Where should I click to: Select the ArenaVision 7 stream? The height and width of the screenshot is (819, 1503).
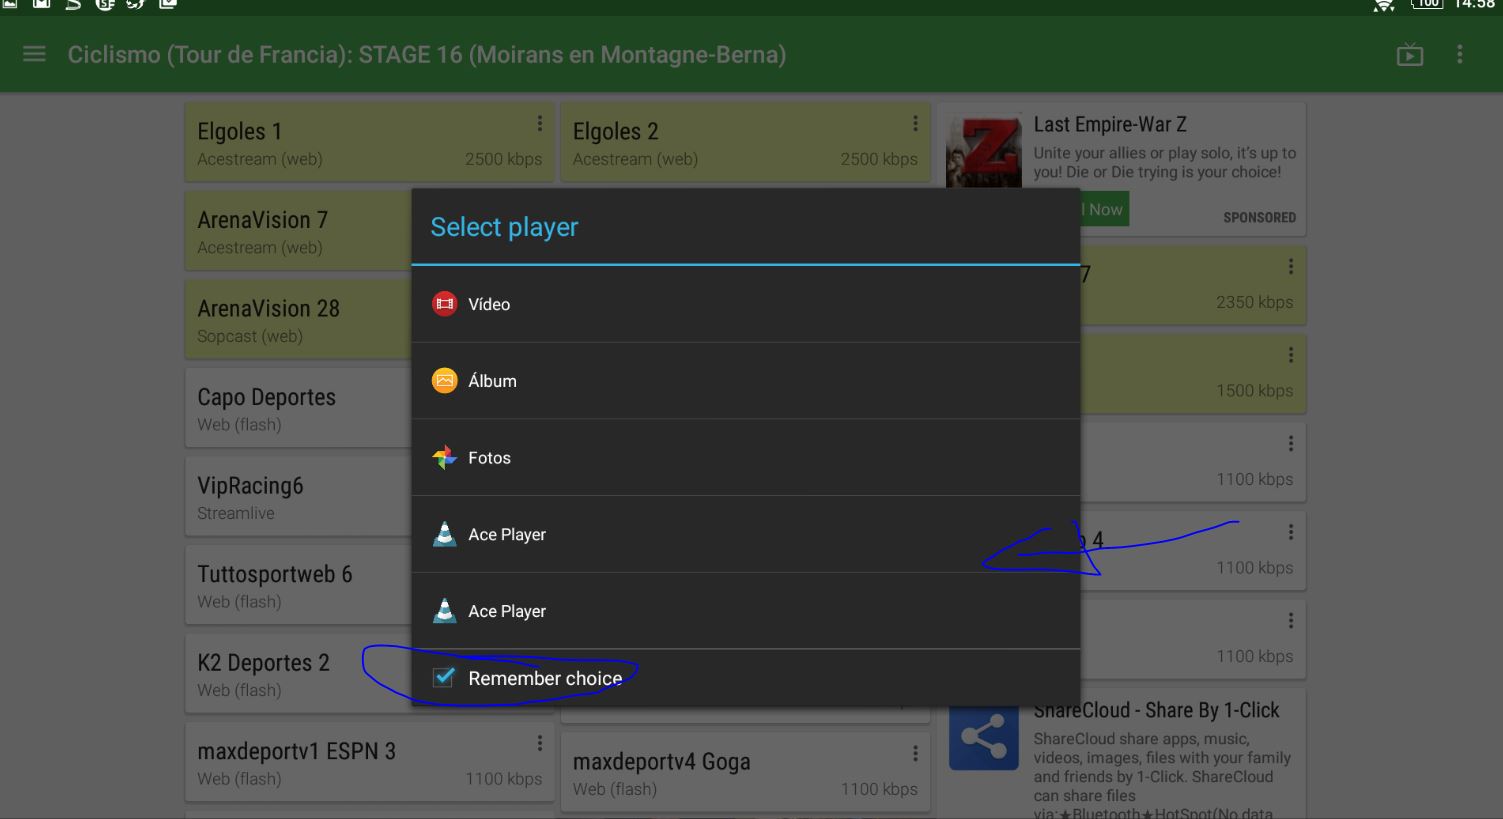click(298, 231)
